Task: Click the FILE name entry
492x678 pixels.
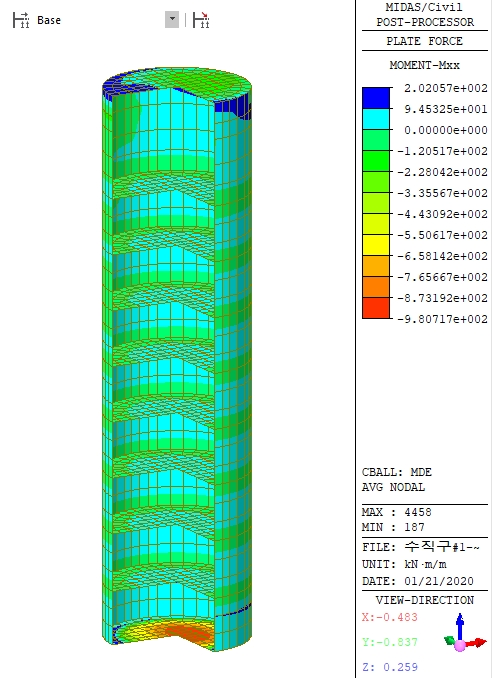Action: [421, 547]
